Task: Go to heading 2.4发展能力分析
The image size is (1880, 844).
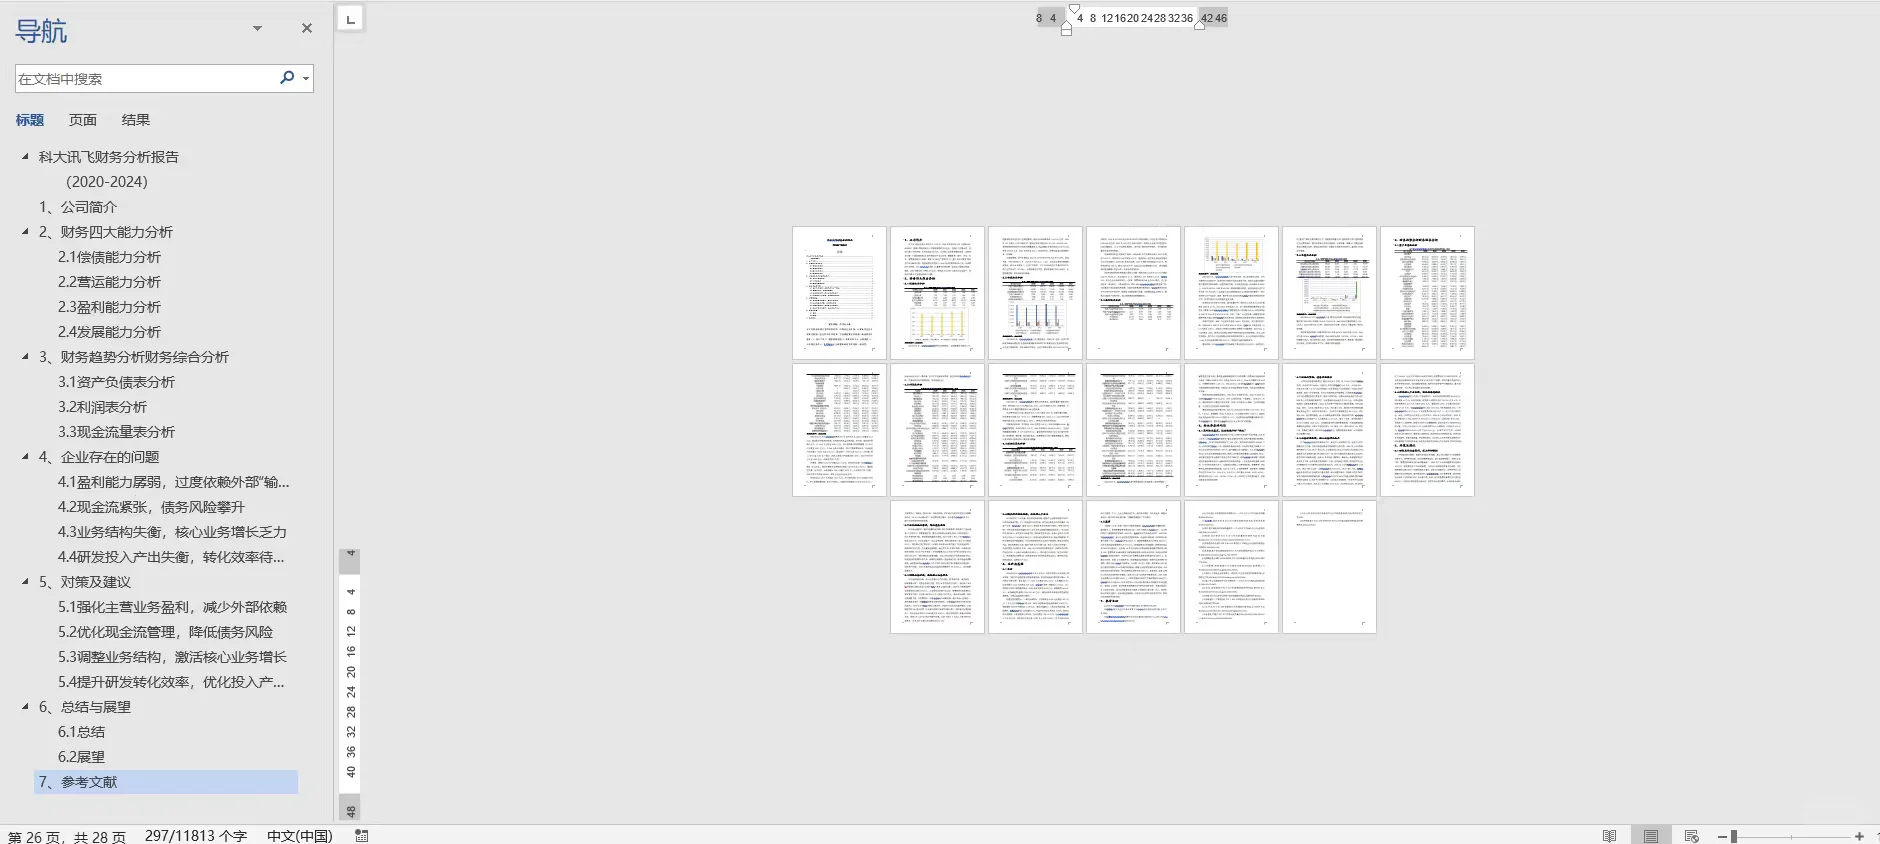Action: tap(109, 332)
